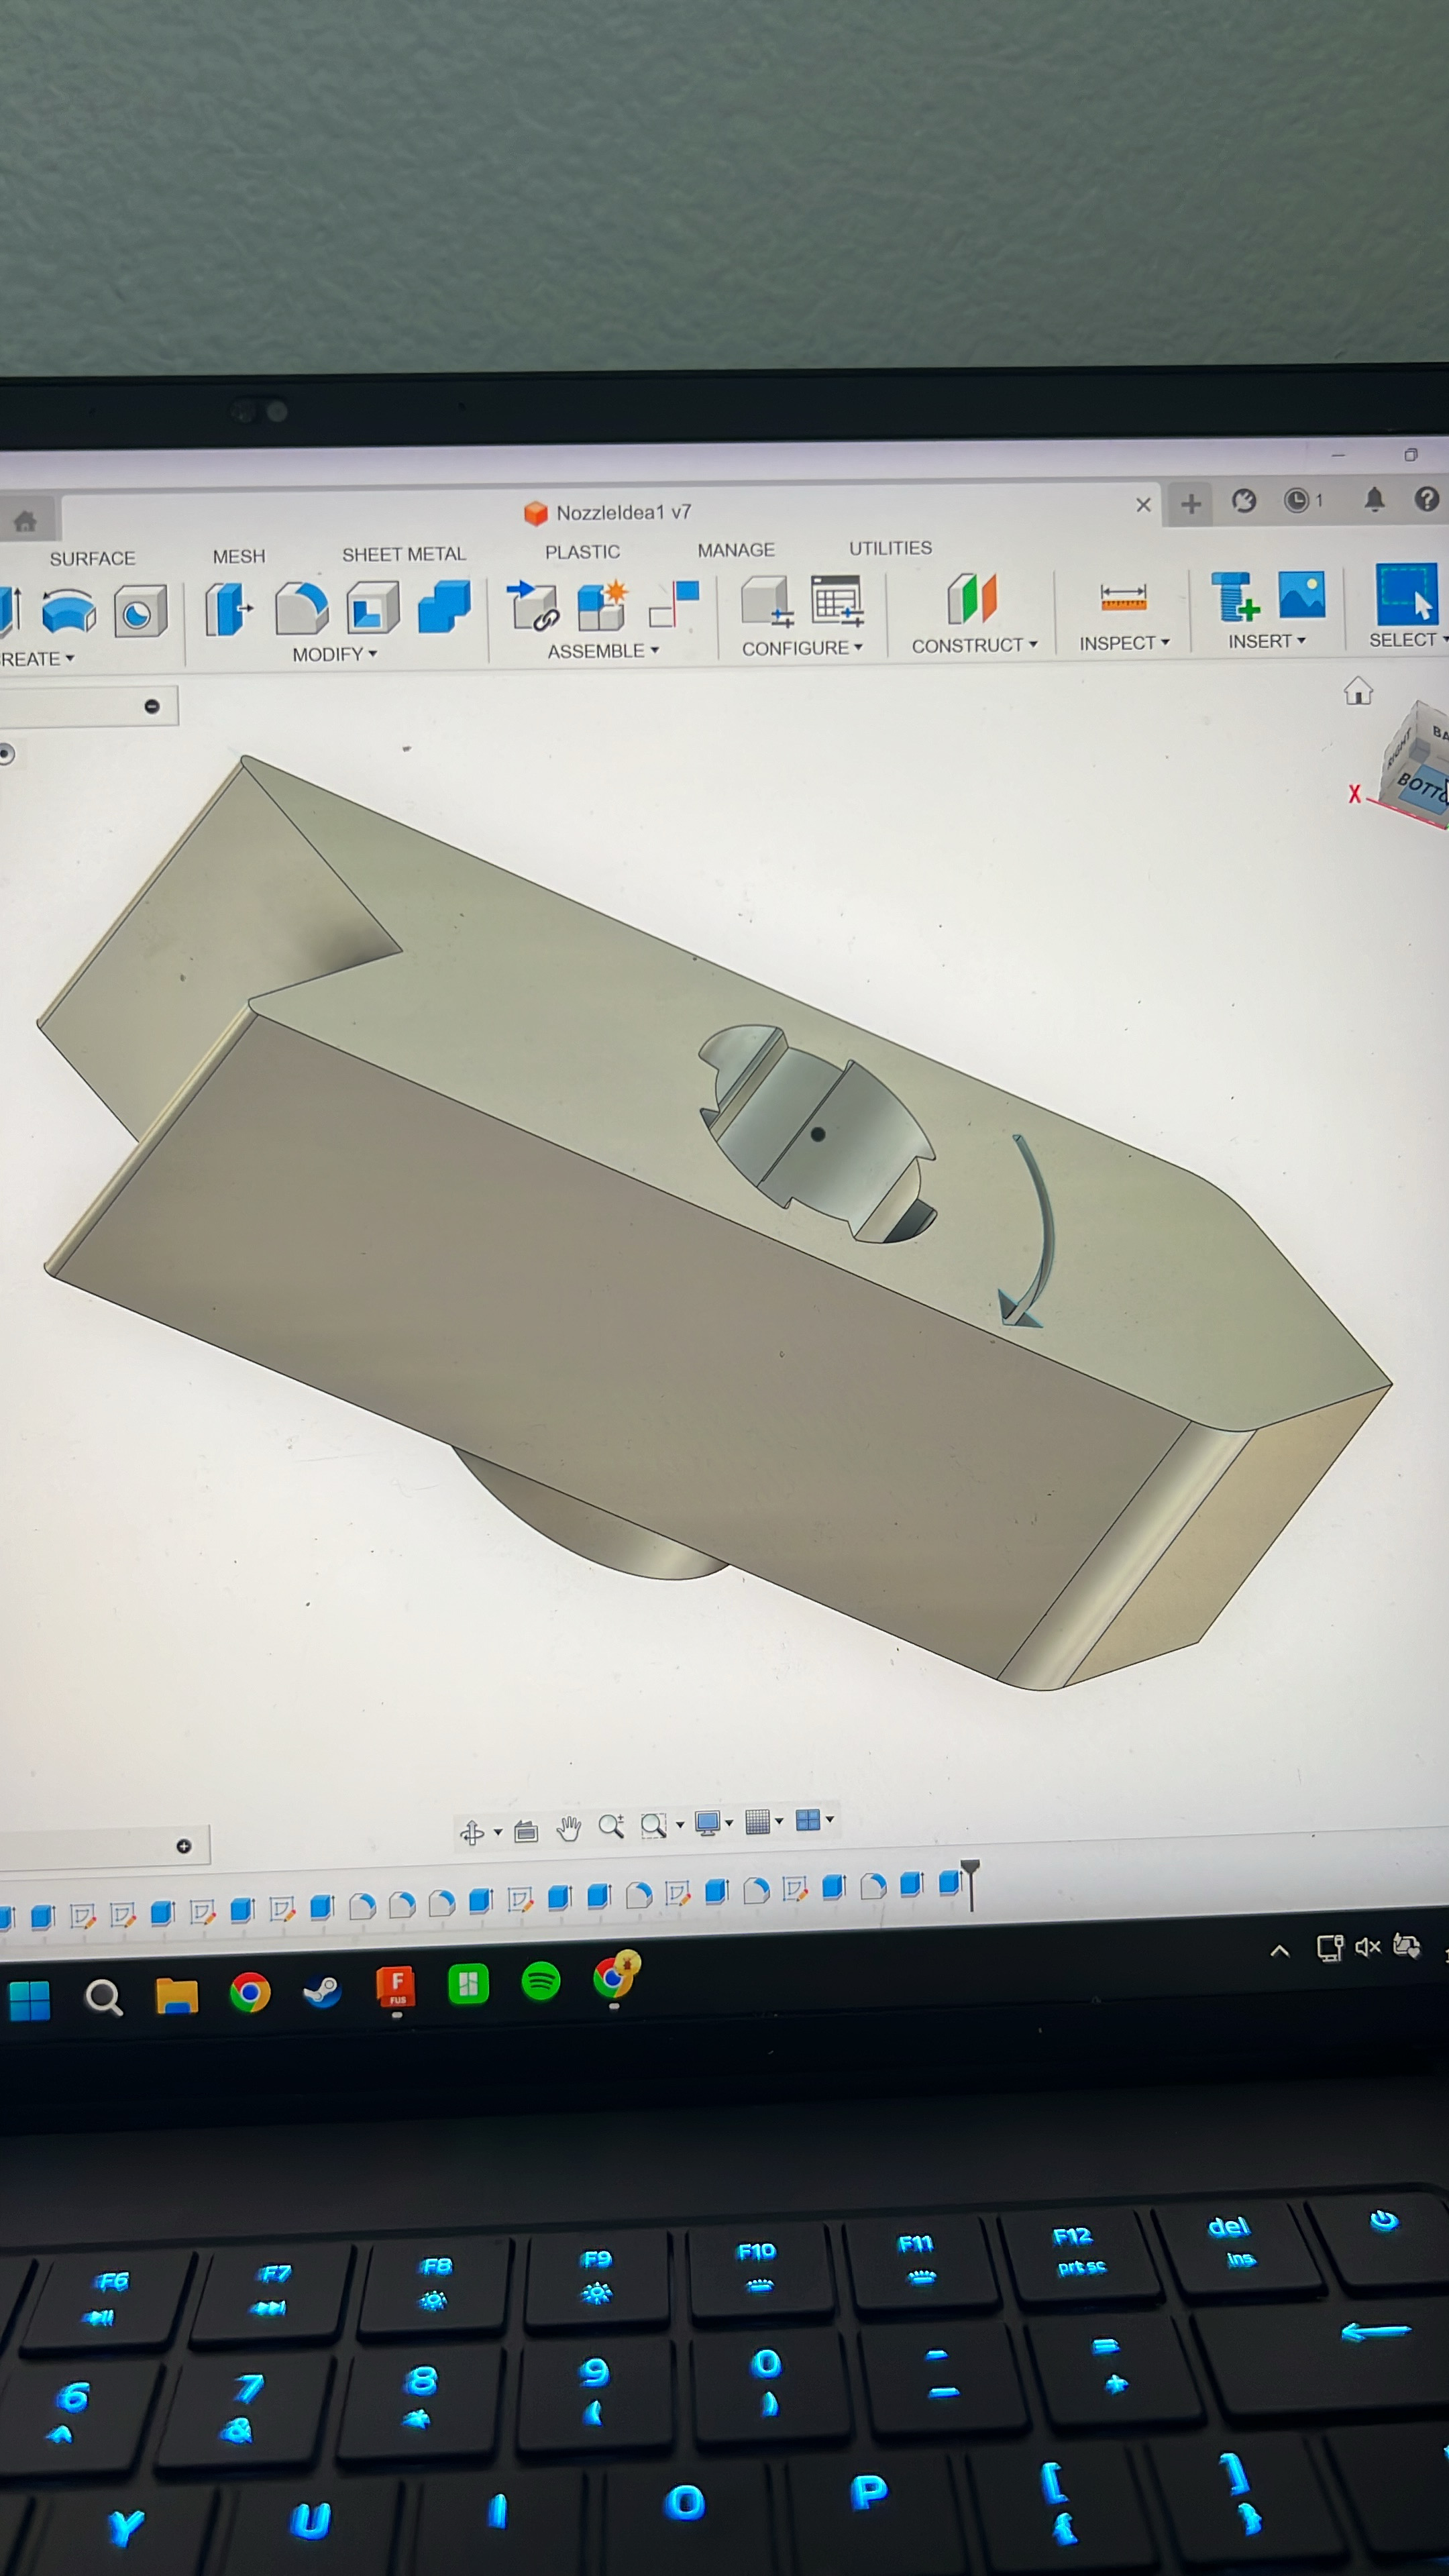The image size is (1449, 2576).
Task: Open a new design tab with plus button
Action: click(1190, 503)
